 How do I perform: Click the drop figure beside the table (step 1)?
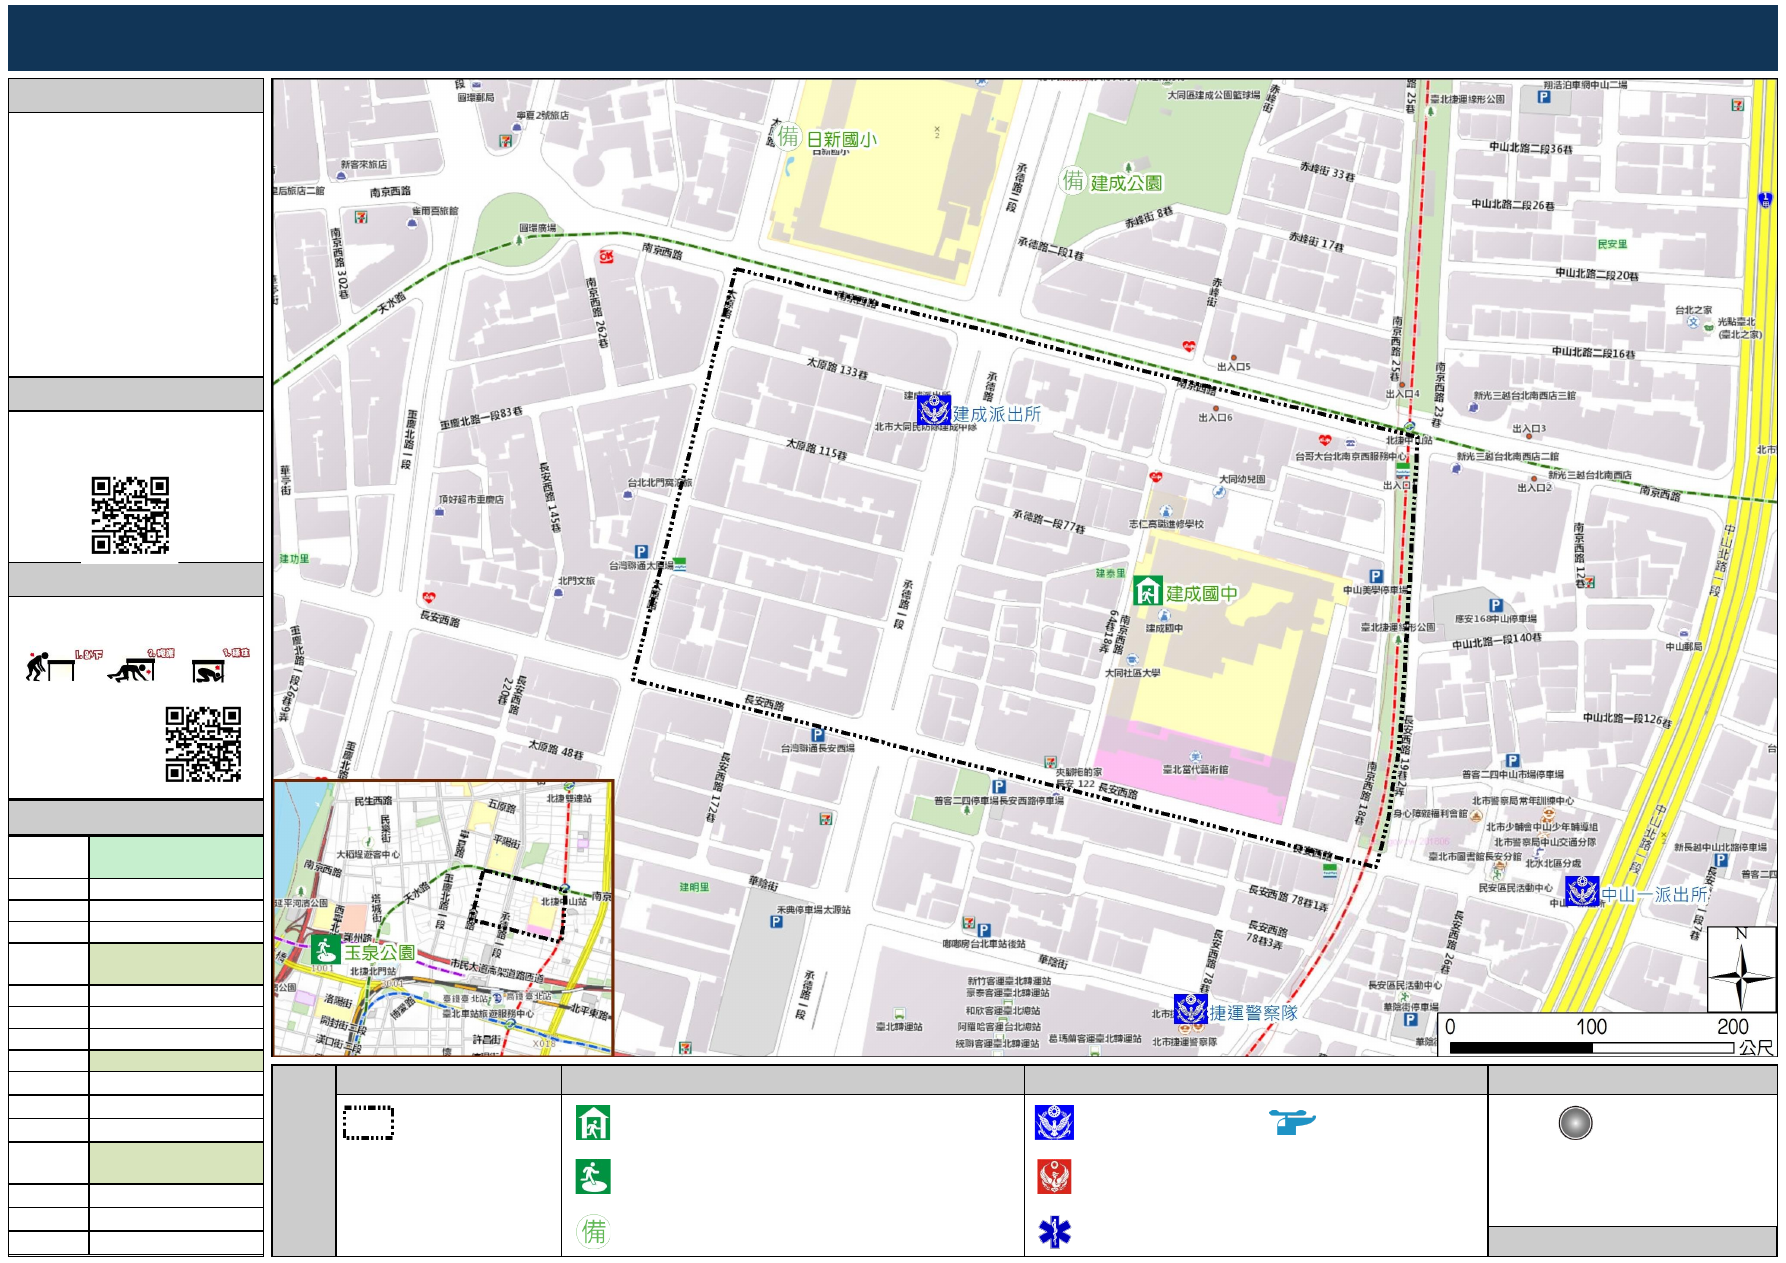50,667
